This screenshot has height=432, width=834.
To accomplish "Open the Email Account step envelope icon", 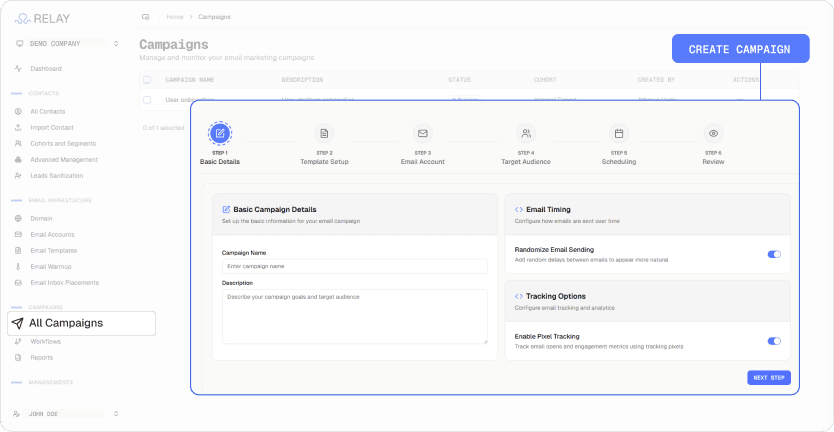I will [x=423, y=133].
